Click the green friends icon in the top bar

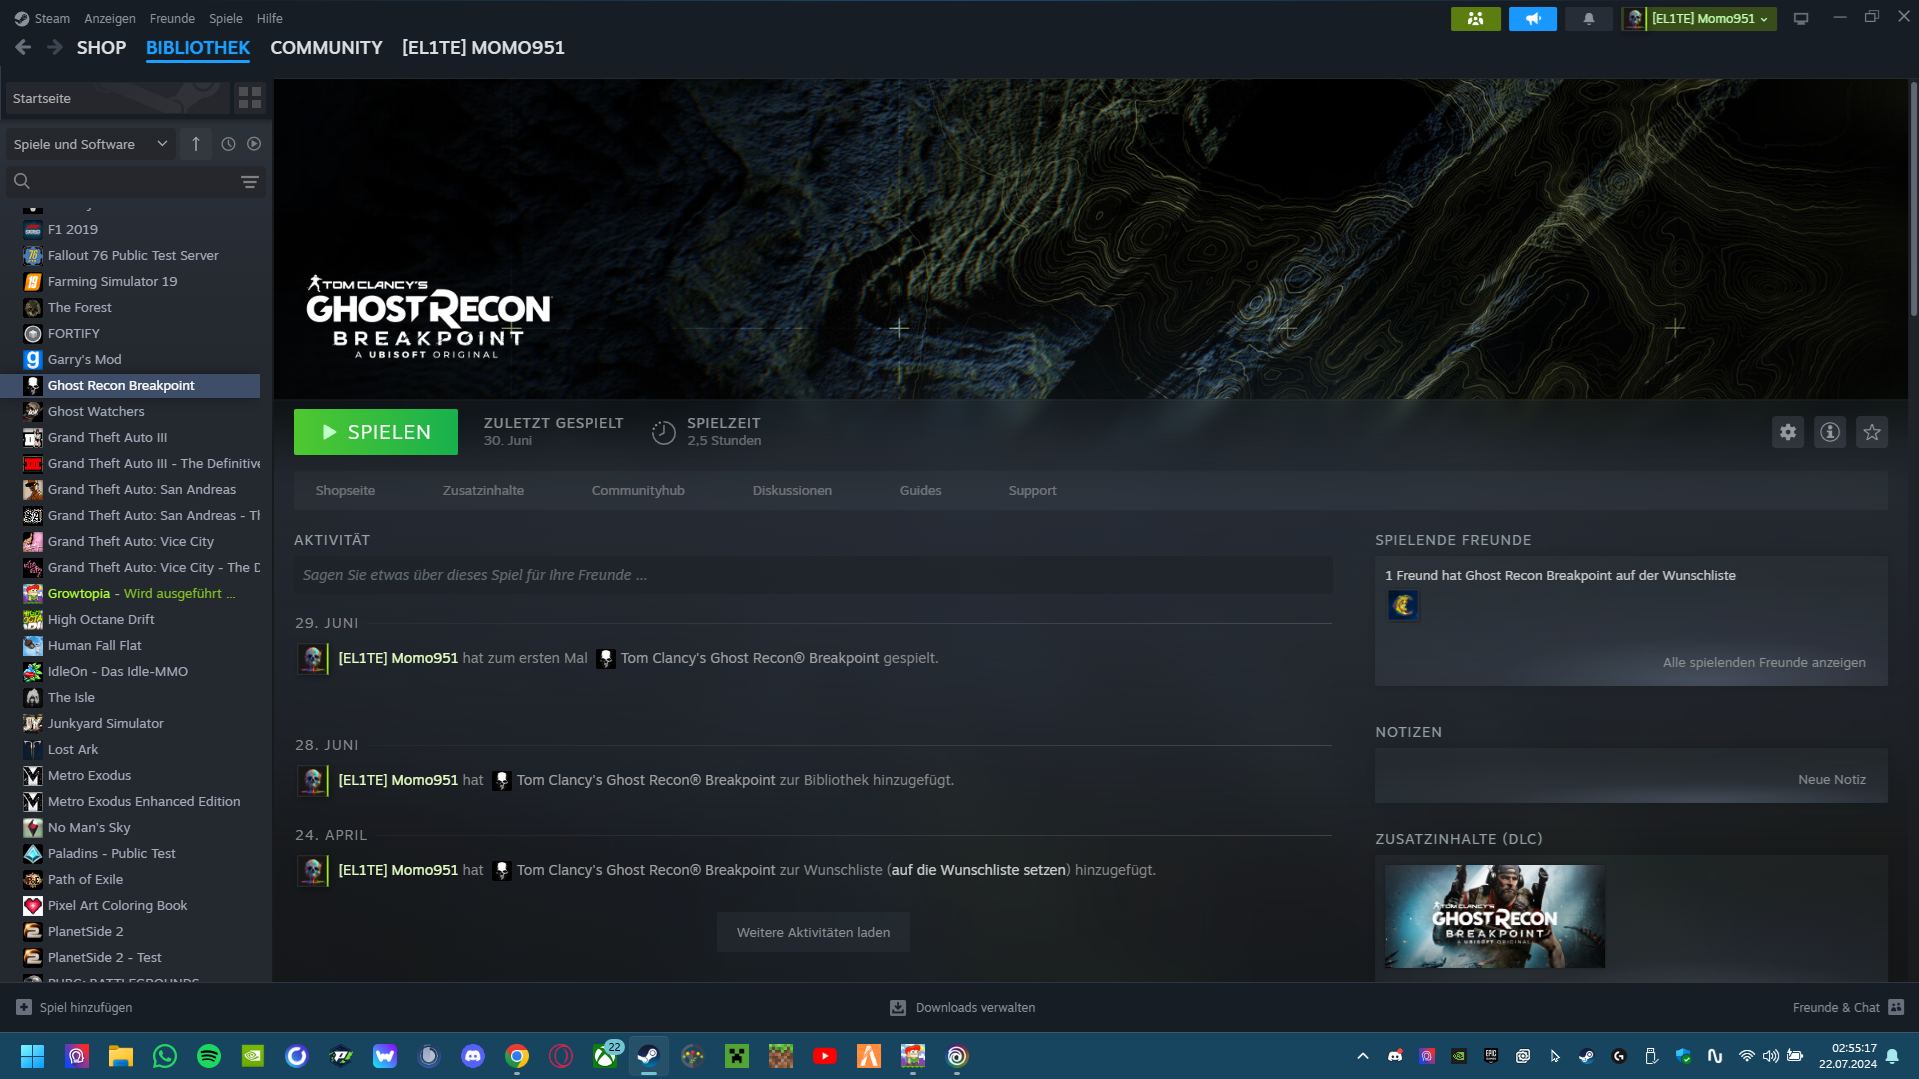pyautogui.click(x=1475, y=19)
